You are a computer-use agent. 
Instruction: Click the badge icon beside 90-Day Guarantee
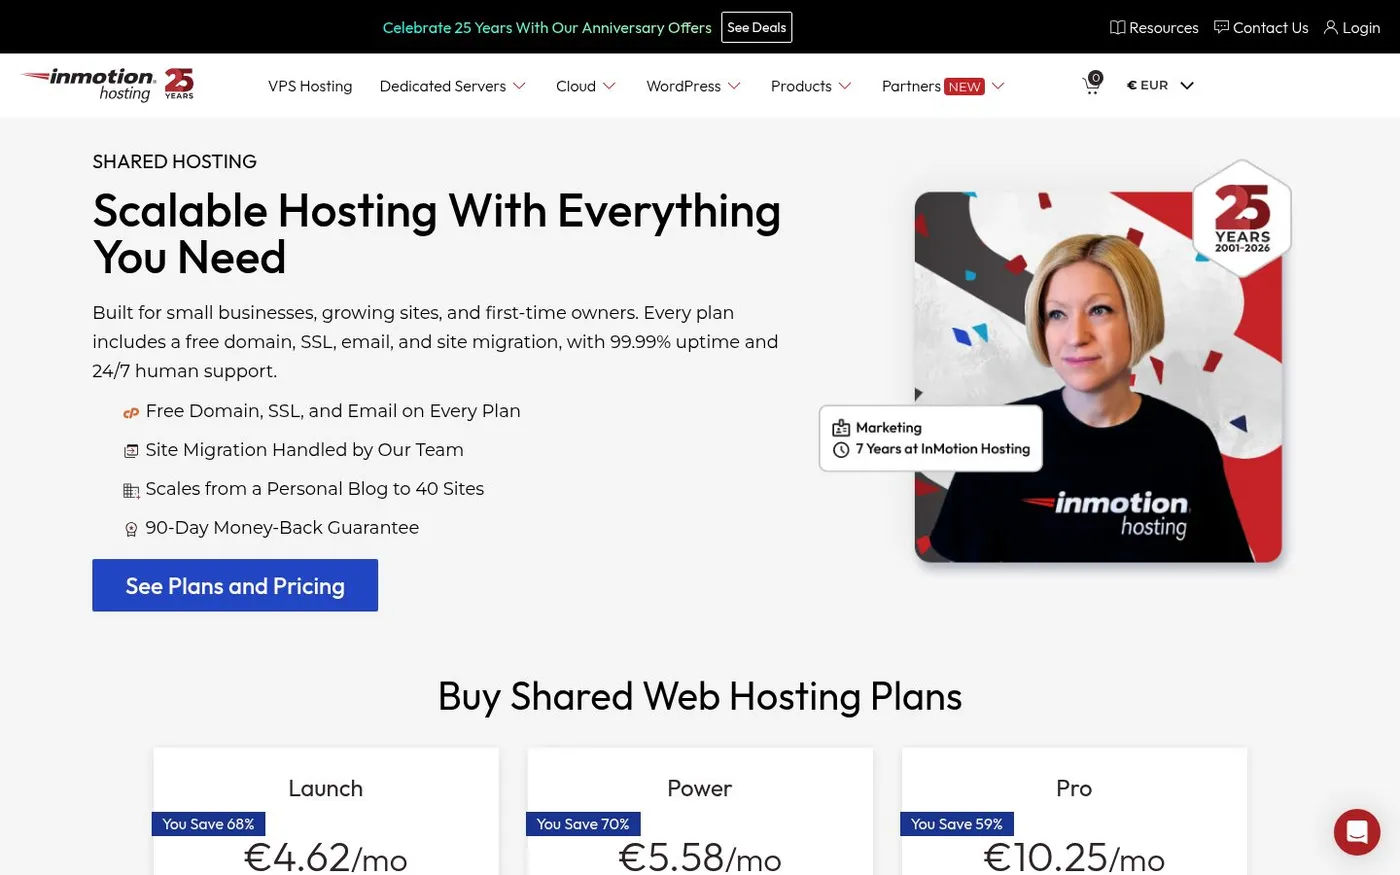pos(131,529)
